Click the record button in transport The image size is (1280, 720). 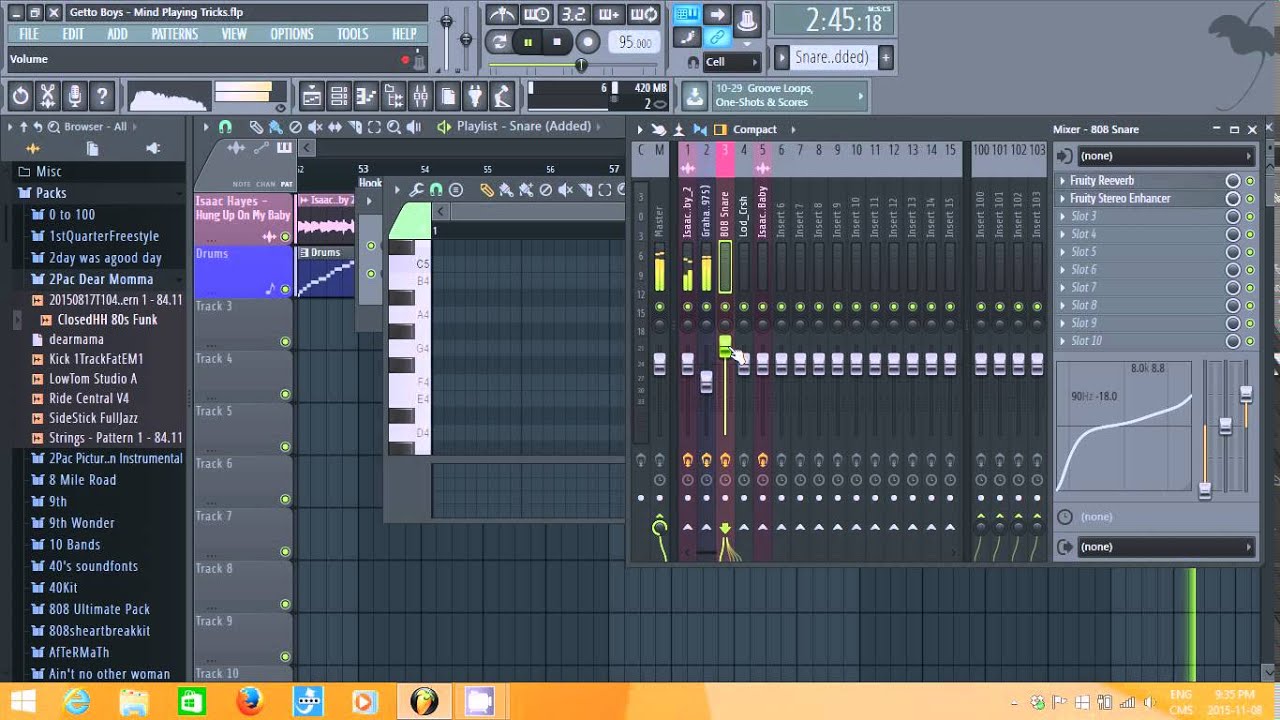pyautogui.click(x=588, y=42)
